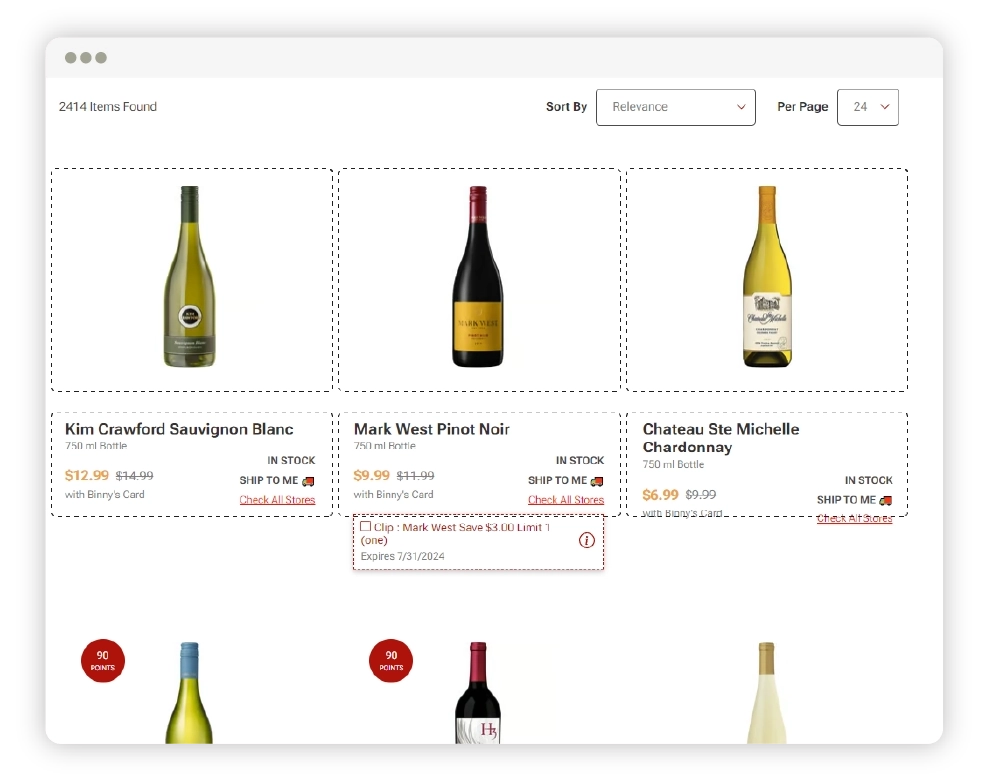
Task: Tick the Mark West Save $3.00 clip checkbox
Action: (x=366, y=526)
